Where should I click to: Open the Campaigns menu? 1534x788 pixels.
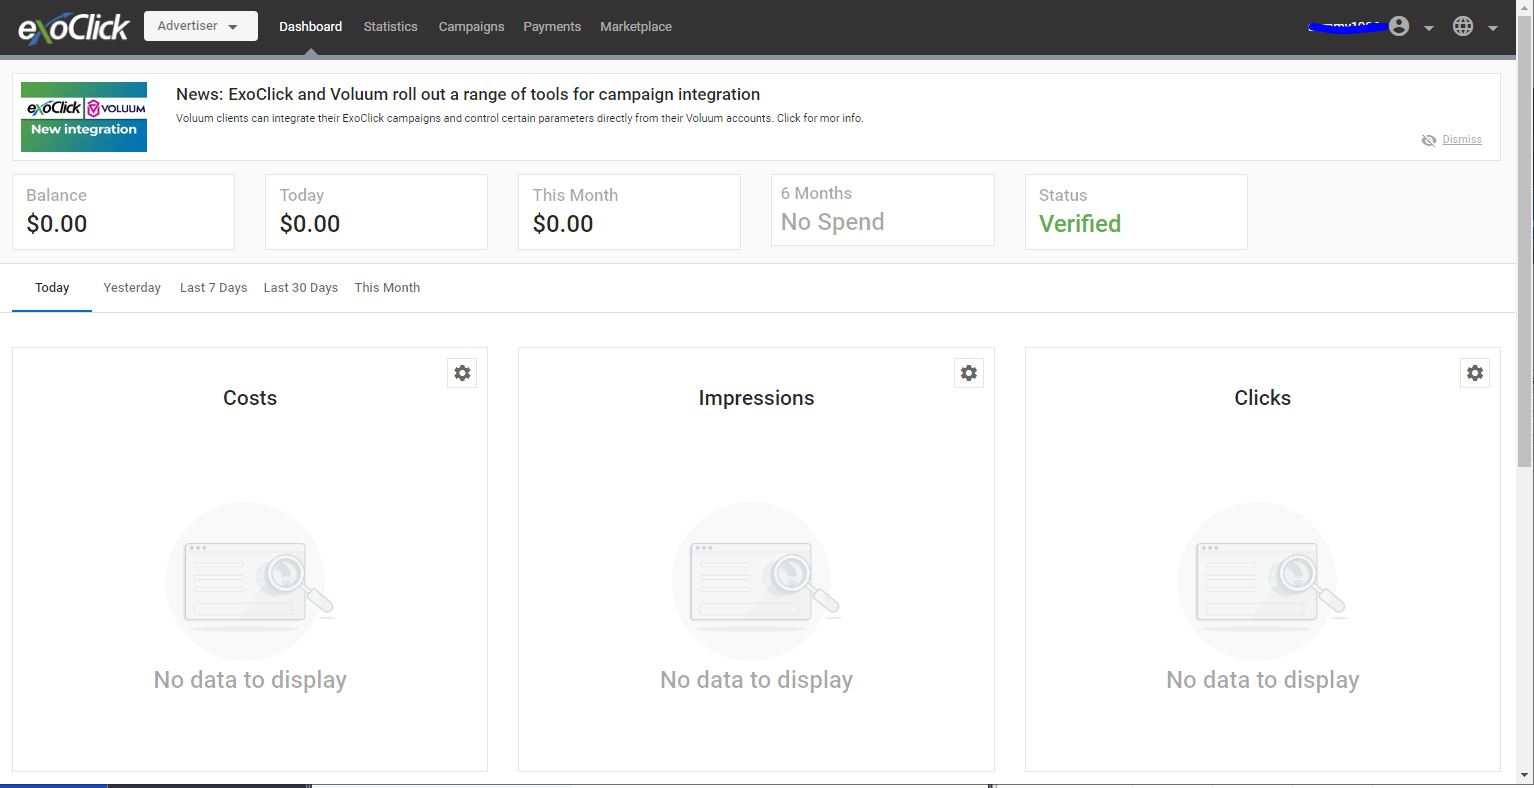tap(471, 27)
